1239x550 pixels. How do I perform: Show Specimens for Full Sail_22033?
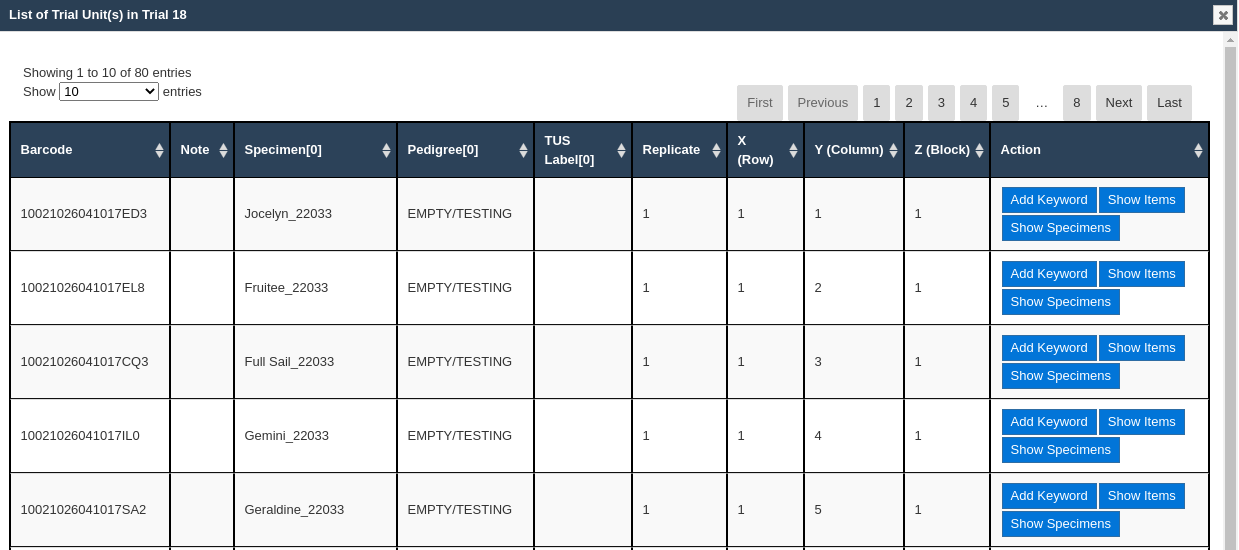[1060, 376]
